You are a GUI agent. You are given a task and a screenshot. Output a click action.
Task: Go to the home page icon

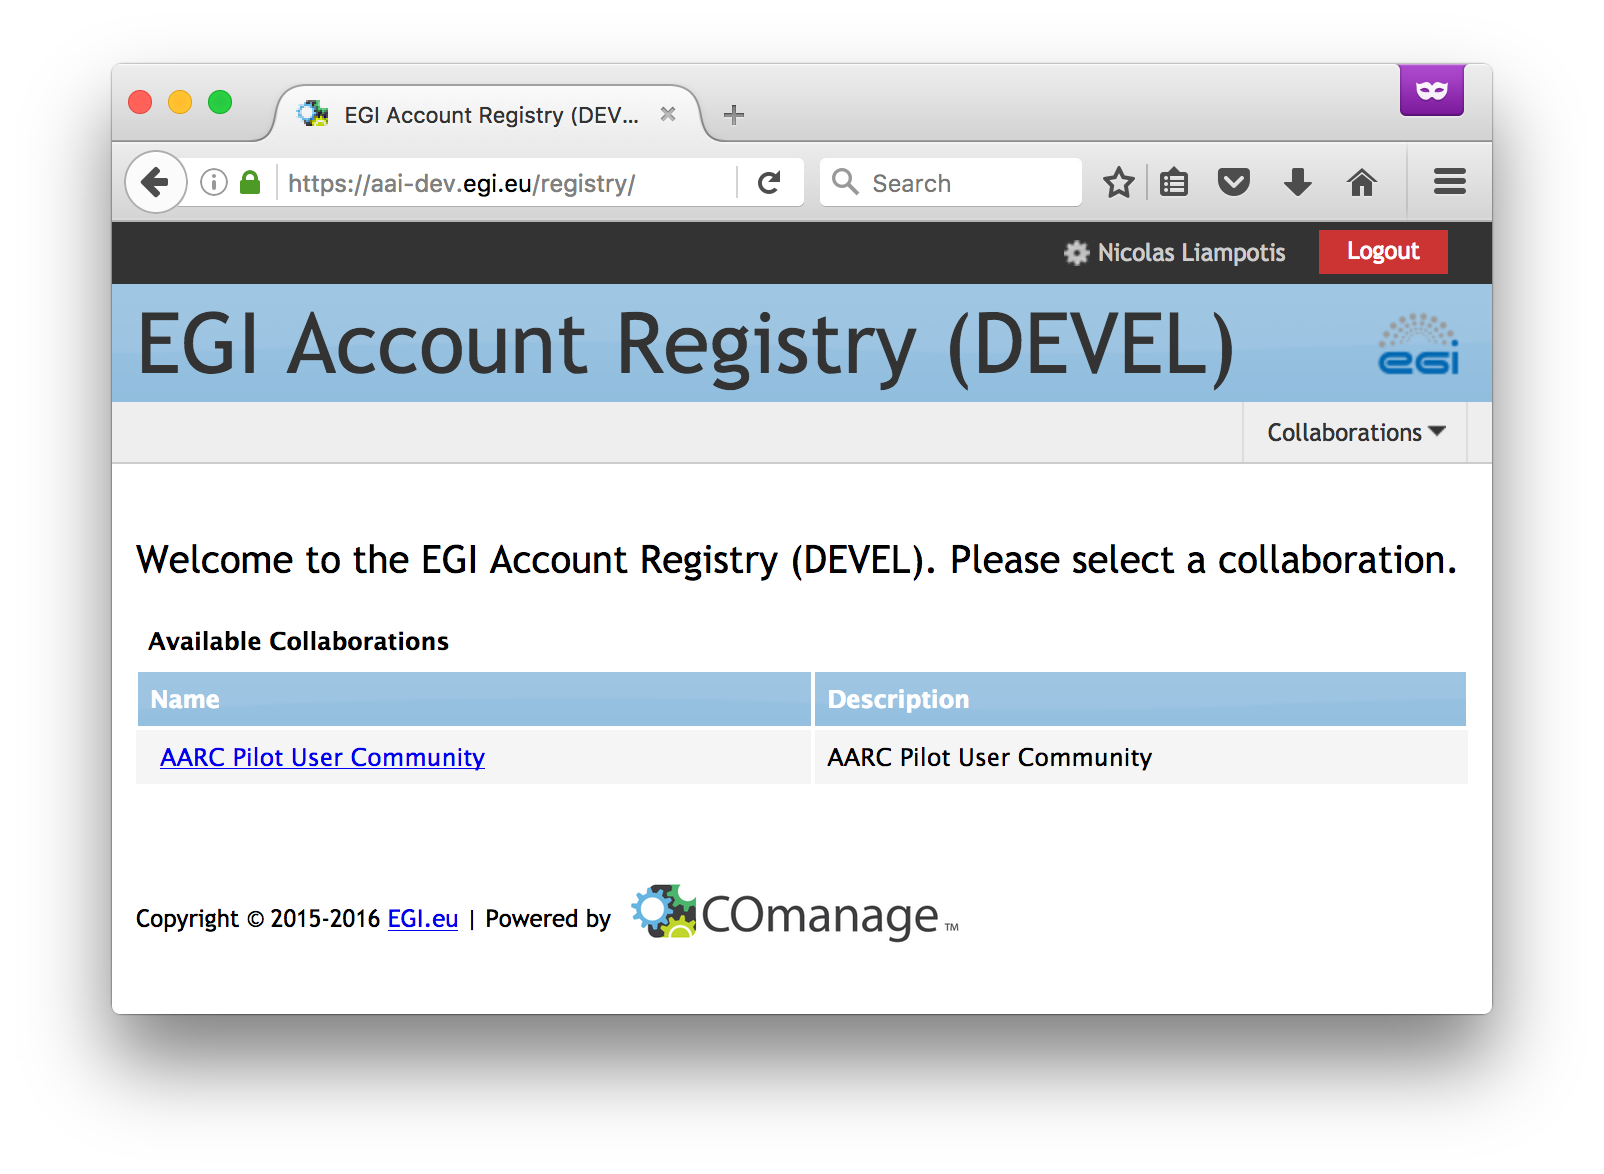[1362, 182]
